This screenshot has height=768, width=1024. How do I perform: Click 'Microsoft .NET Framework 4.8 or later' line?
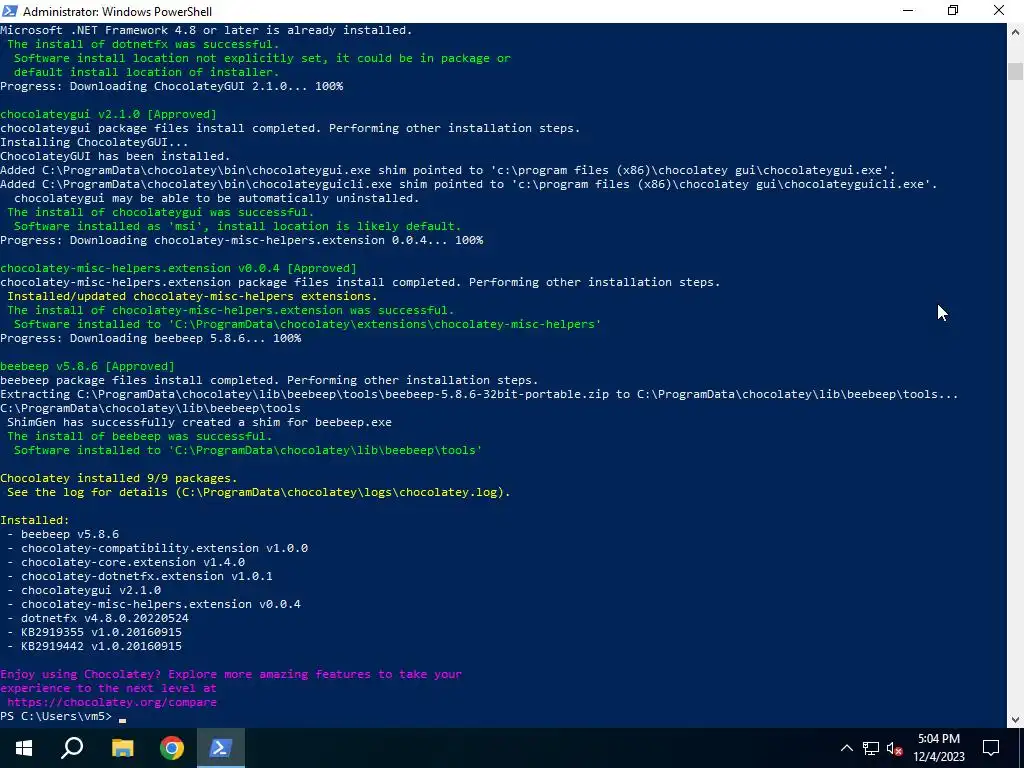pos(206,30)
